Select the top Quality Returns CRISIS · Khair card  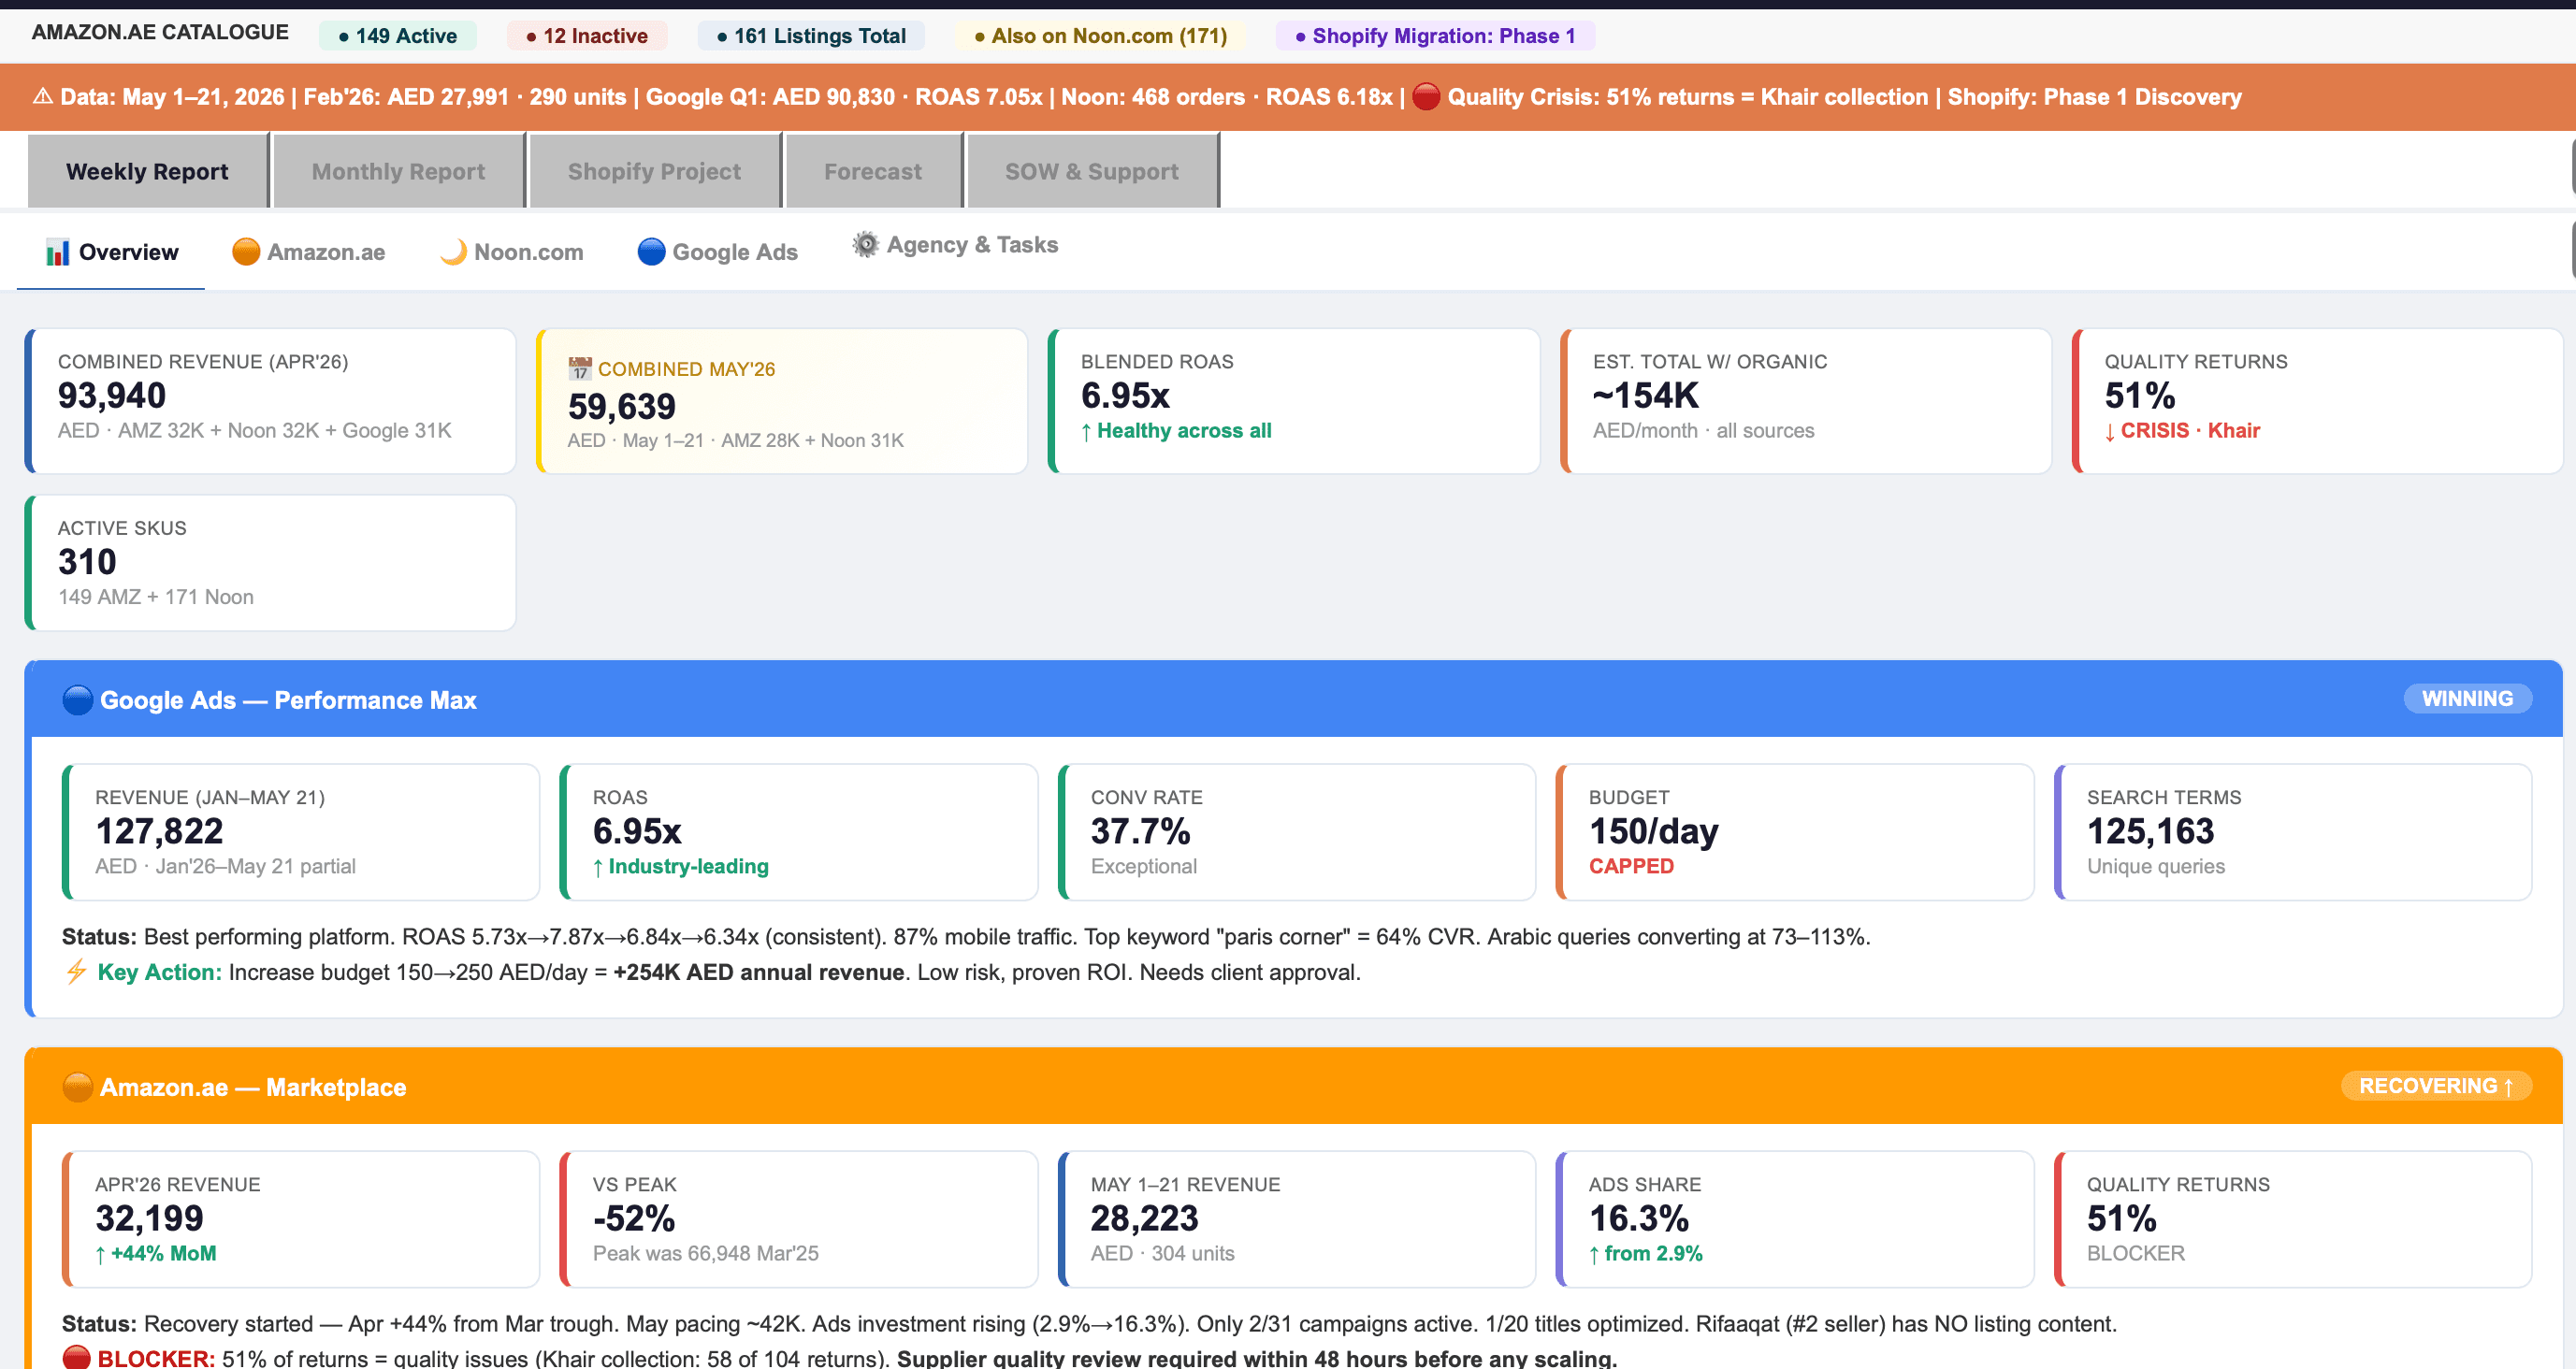(2318, 401)
